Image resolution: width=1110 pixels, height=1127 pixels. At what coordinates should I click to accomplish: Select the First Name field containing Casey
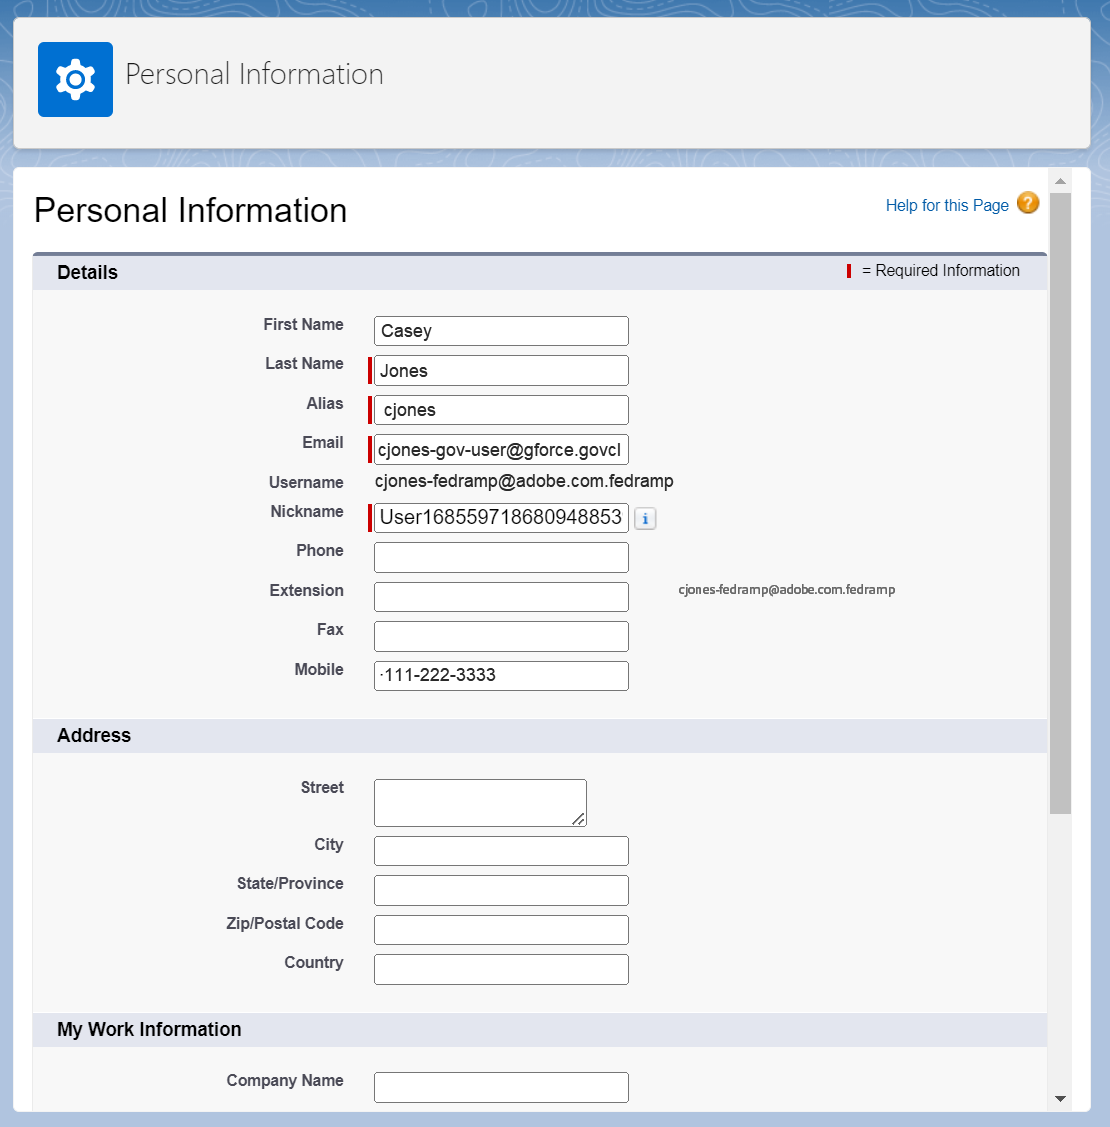(500, 330)
